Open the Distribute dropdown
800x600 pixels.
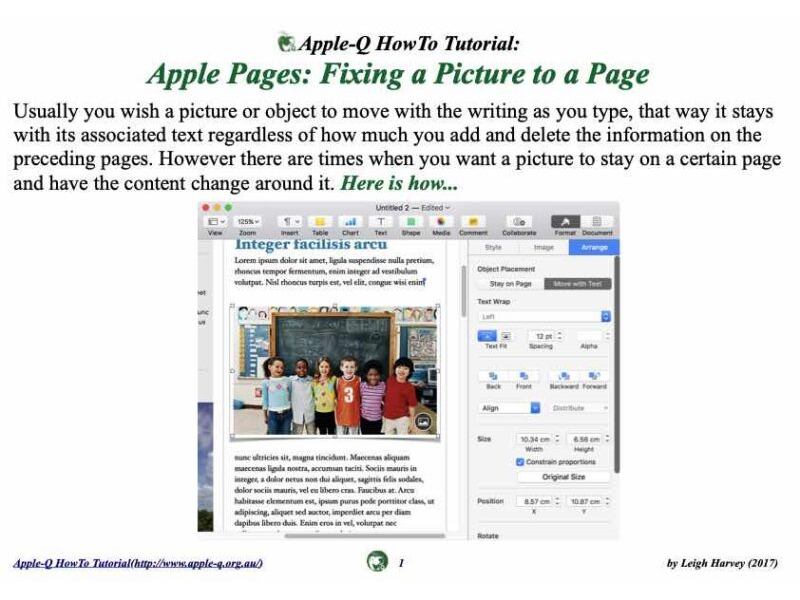(x=580, y=408)
